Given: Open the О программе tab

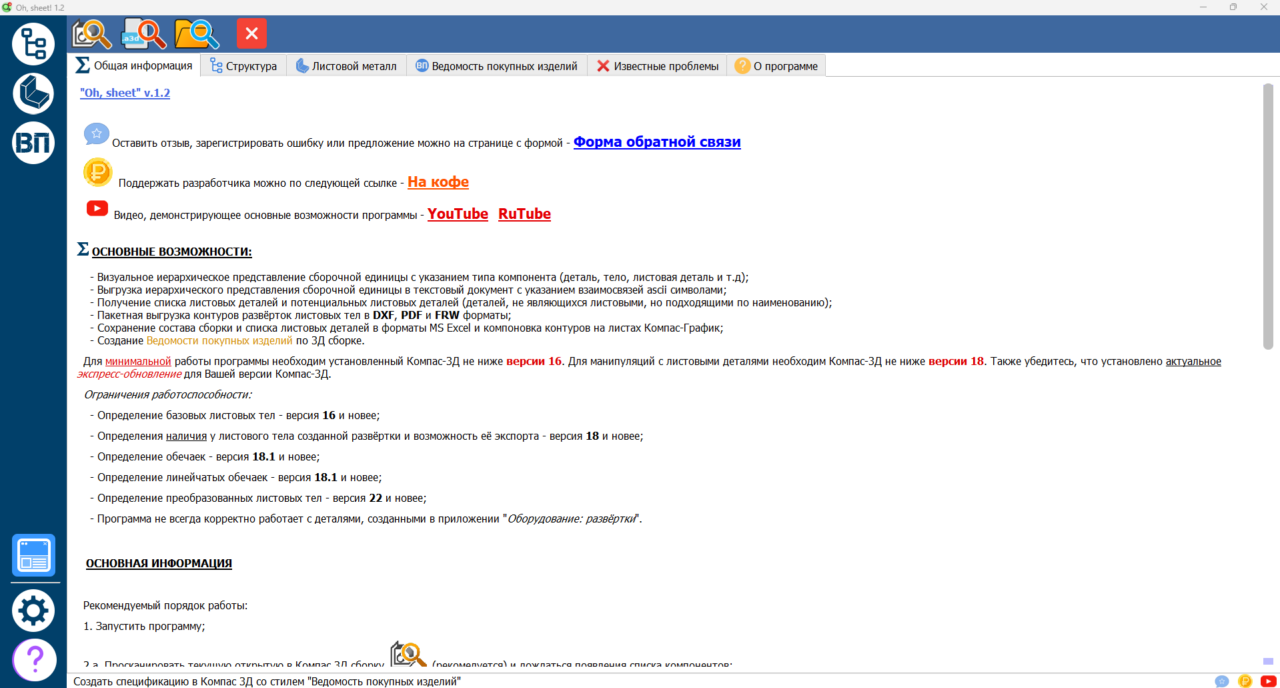Looking at the screenshot, I should pyautogui.click(x=776, y=66).
